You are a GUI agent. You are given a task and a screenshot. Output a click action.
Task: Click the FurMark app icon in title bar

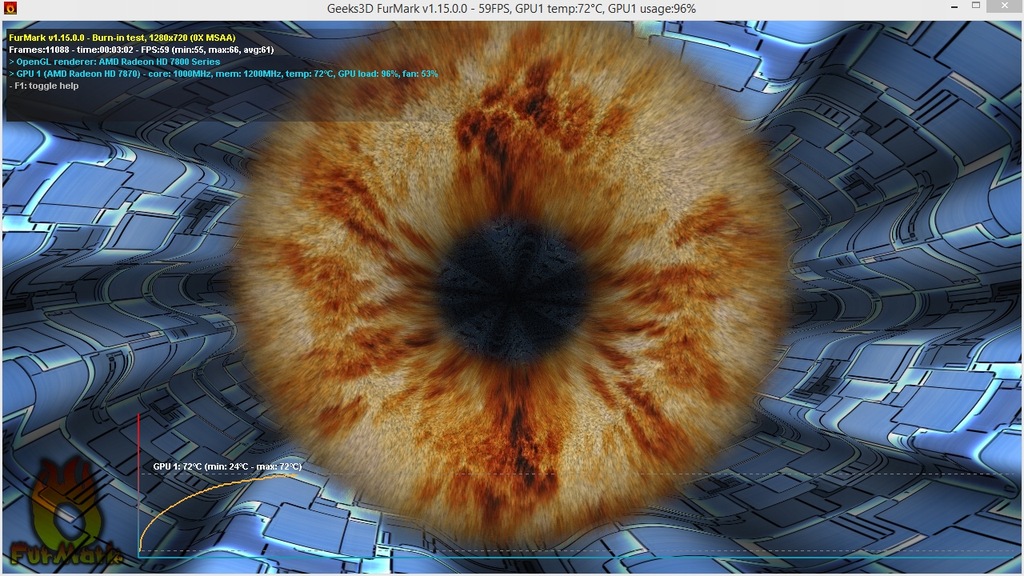(10, 8)
